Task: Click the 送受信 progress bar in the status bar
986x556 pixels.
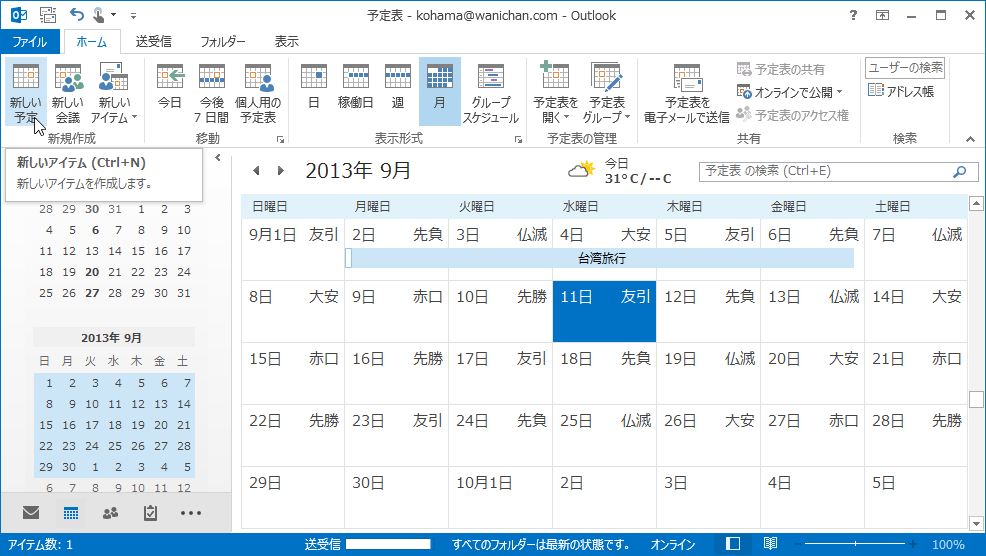Action: (388, 544)
